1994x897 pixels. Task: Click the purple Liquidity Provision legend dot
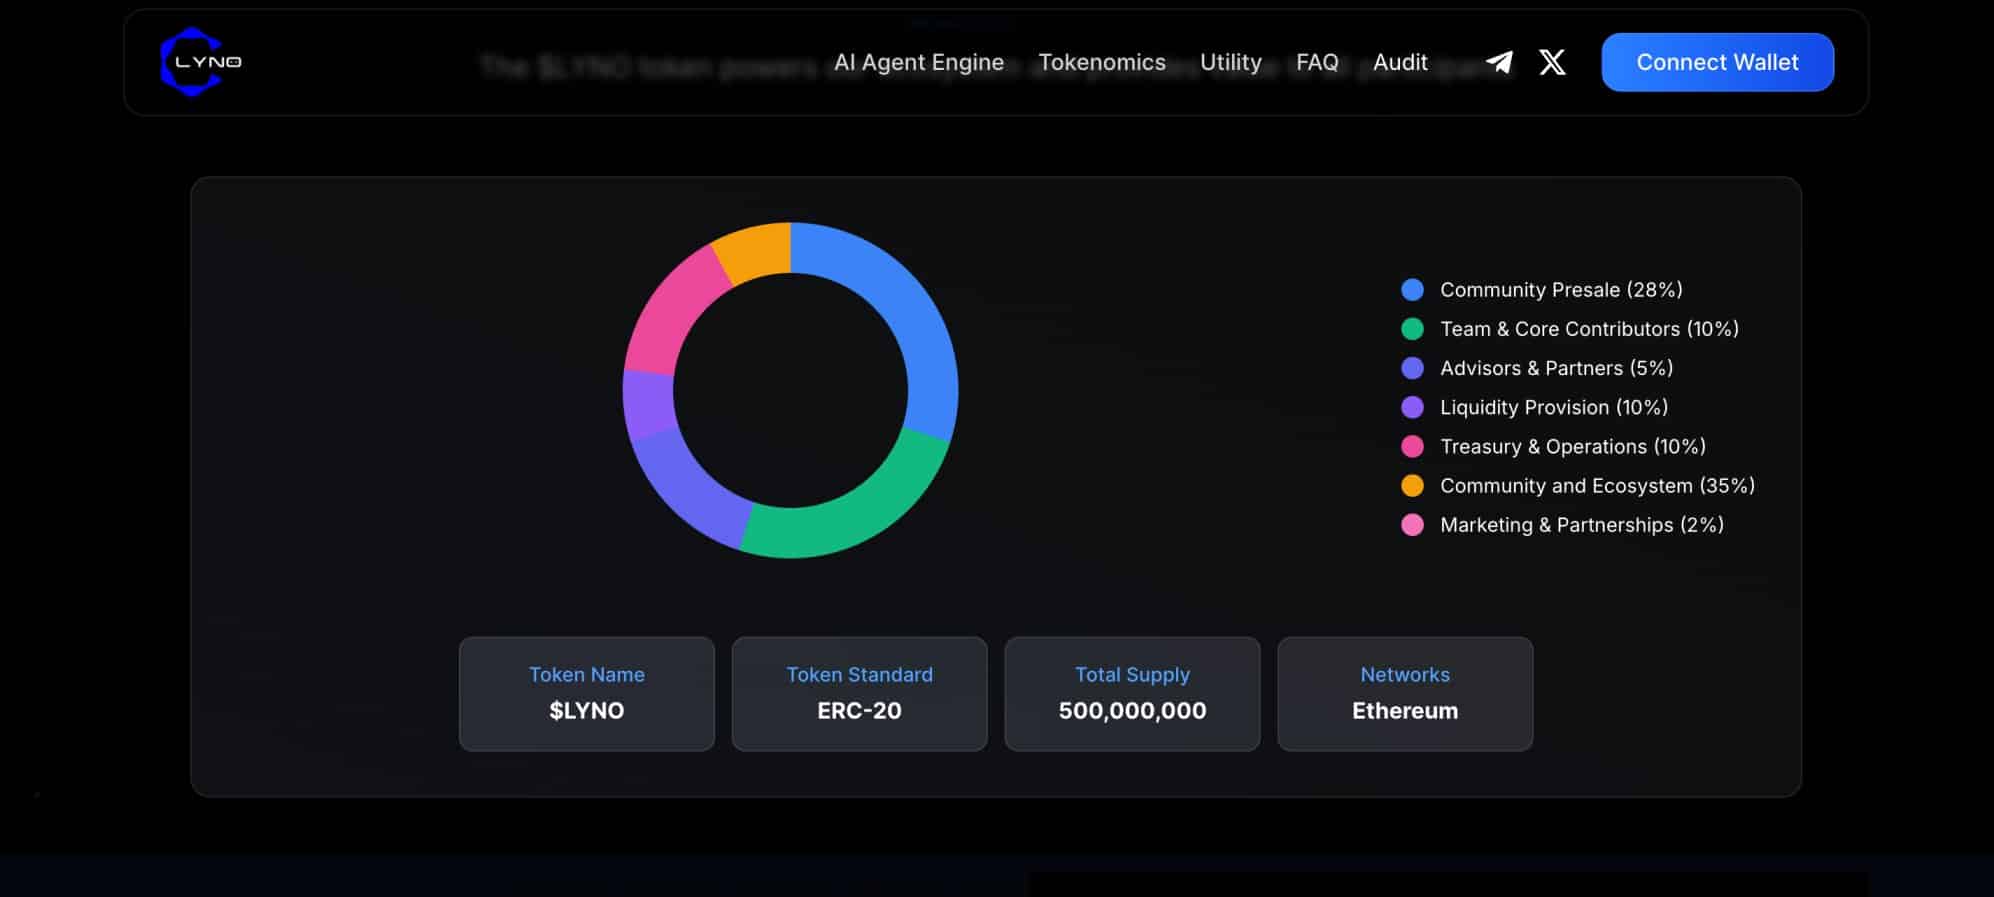(1412, 407)
